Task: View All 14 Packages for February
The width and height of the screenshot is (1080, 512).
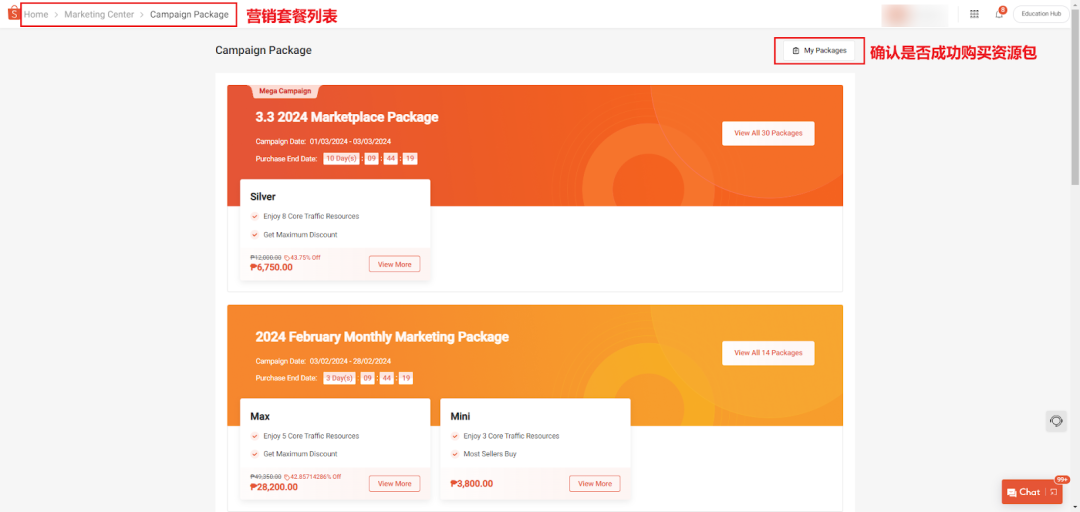Action: point(768,353)
